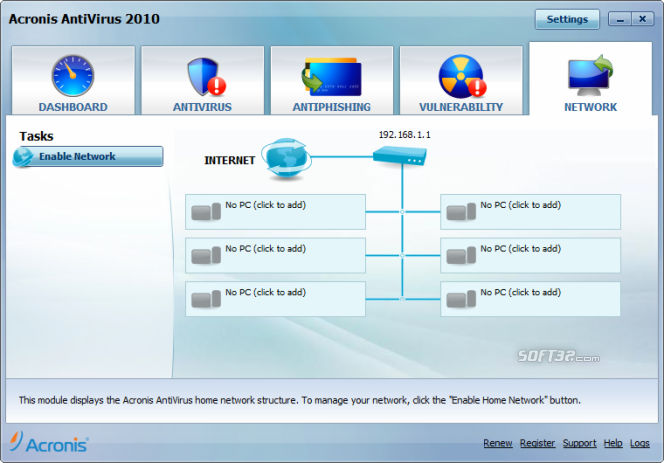Click middle-left 'No PC (click to add)' text

pyautogui.click(x=266, y=249)
